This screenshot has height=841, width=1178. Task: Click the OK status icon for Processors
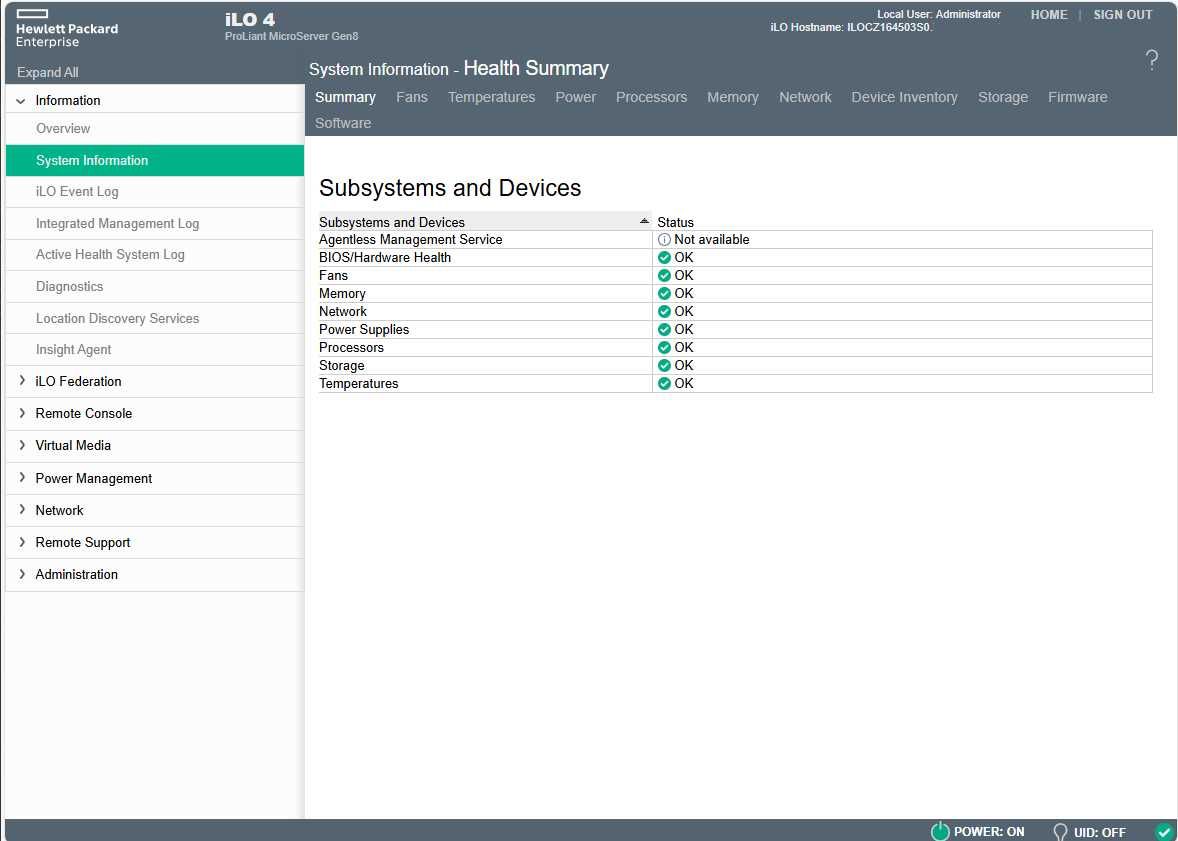pyautogui.click(x=664, y=348)
